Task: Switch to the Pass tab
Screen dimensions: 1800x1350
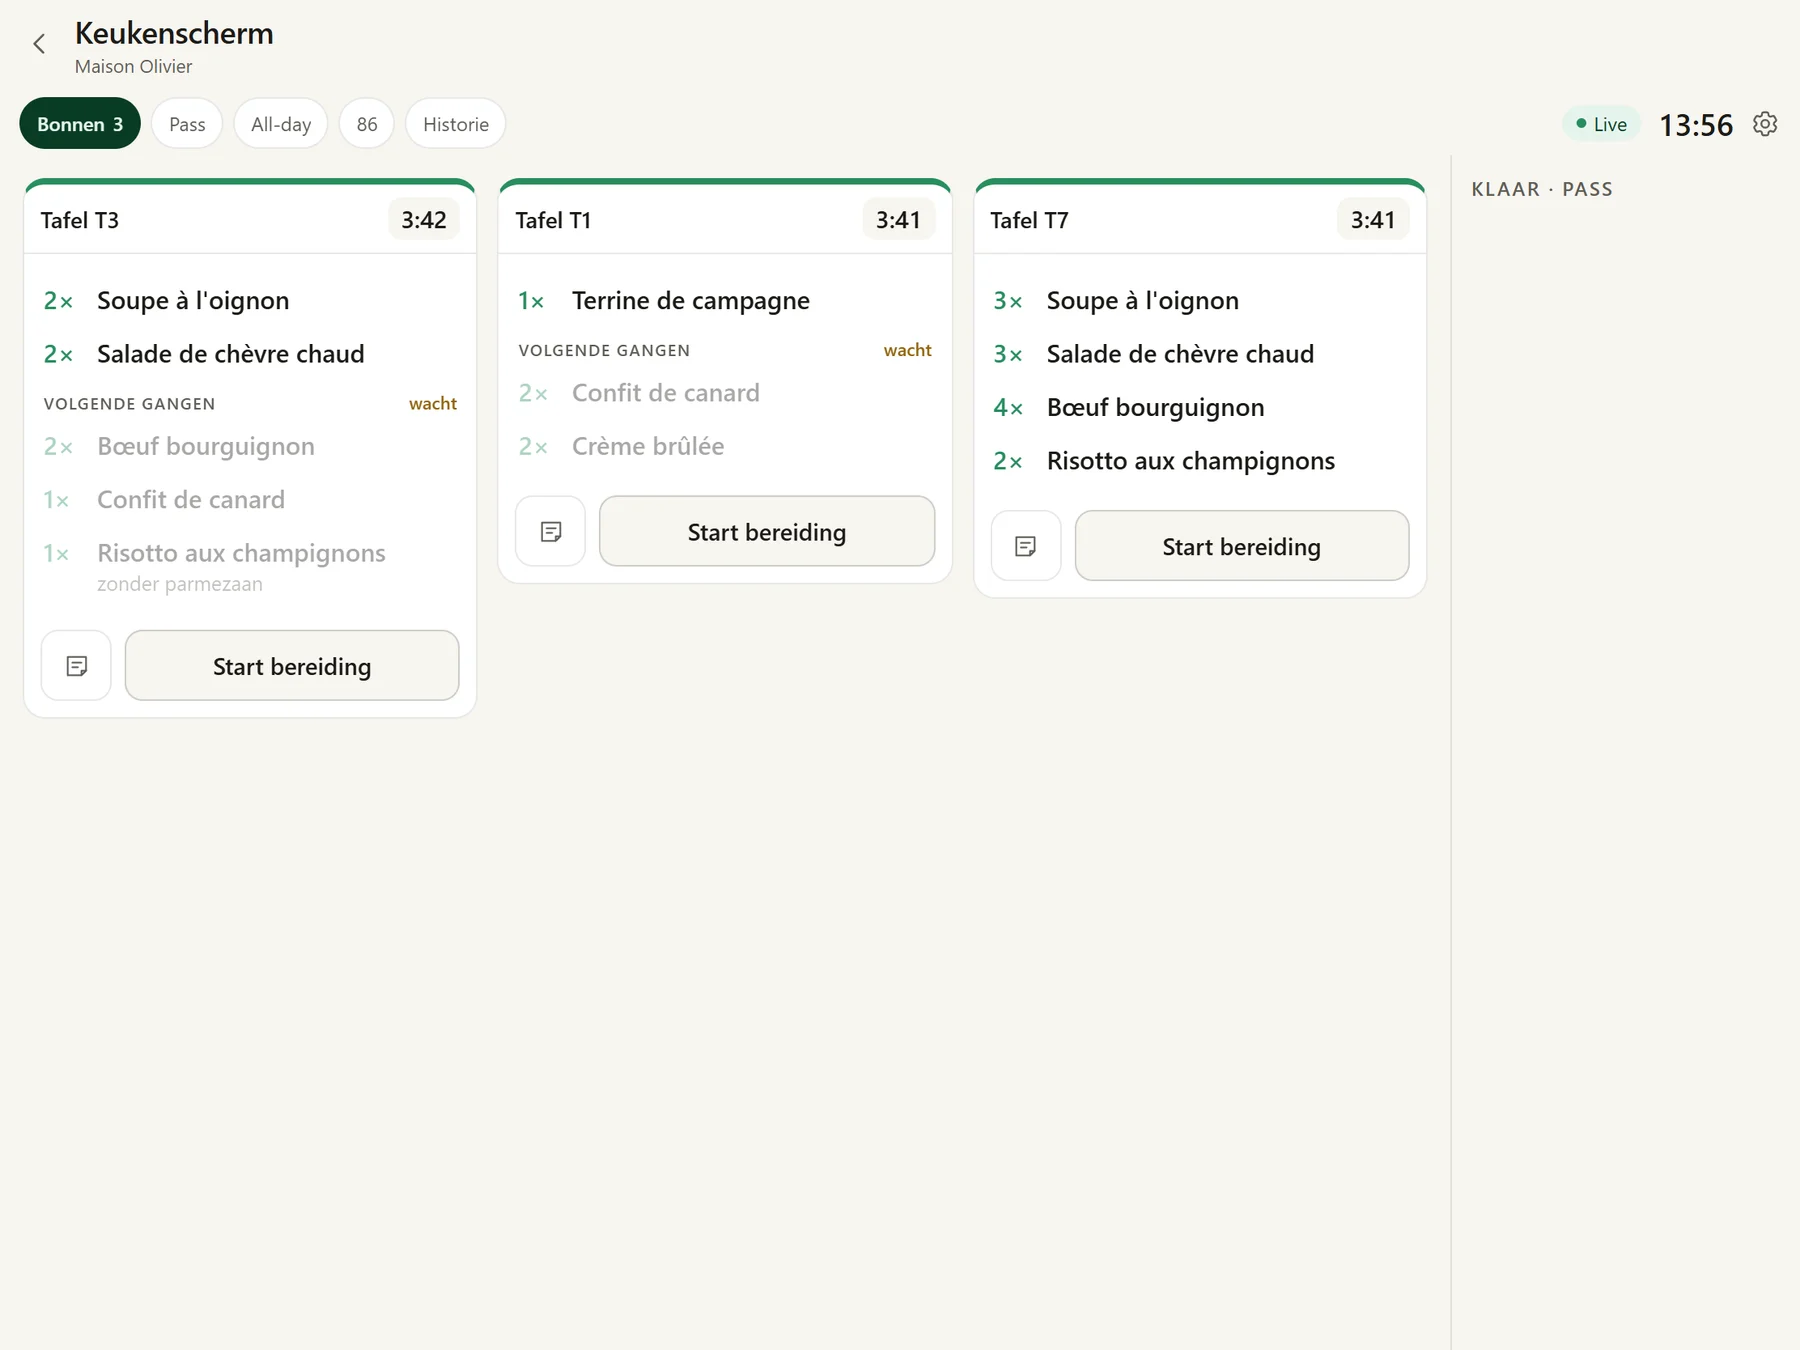Action: [x=187, y=124]
